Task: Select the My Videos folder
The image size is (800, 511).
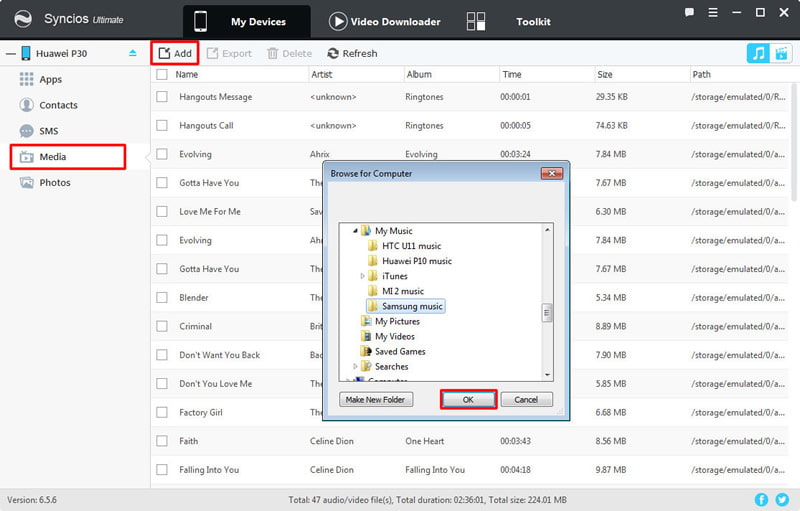Action: (x=394, y=337)
